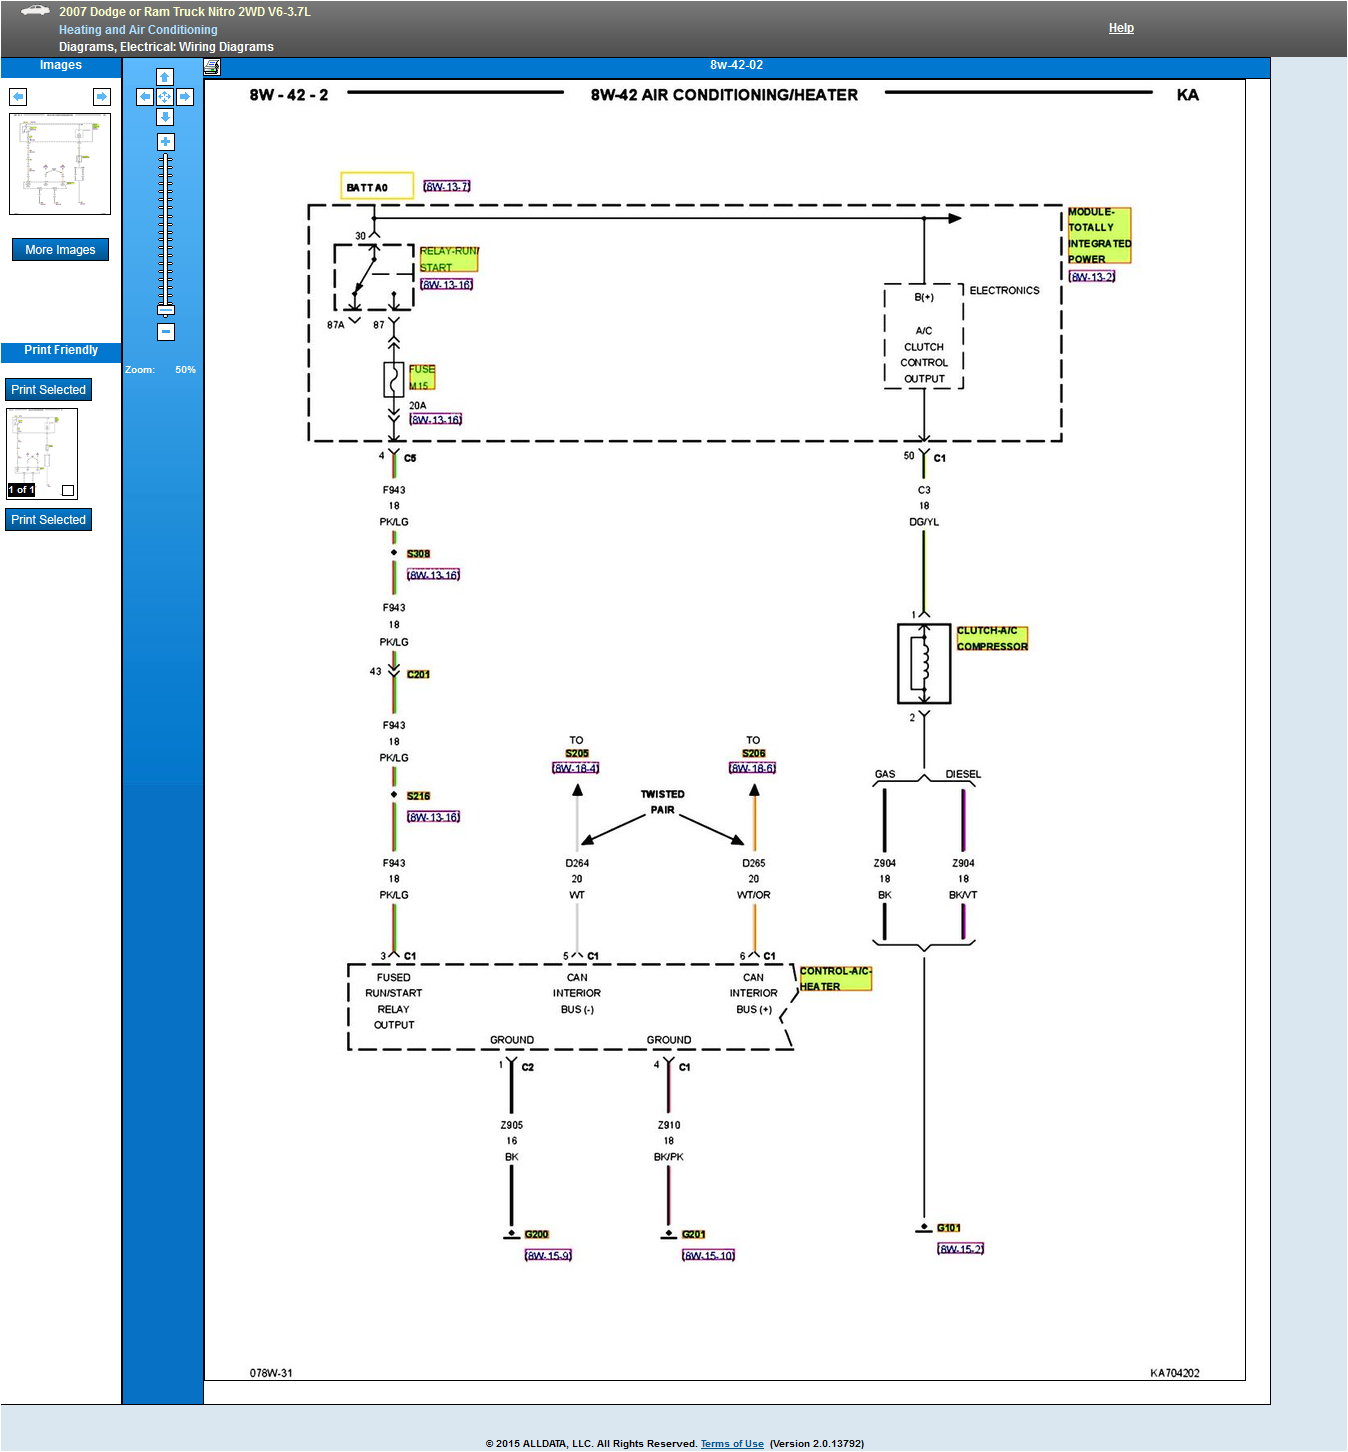Image resolution: width=1348 pixels, height=1452 pixels.
Task: Zoom in with the plus button
Action: pos(165,142)
